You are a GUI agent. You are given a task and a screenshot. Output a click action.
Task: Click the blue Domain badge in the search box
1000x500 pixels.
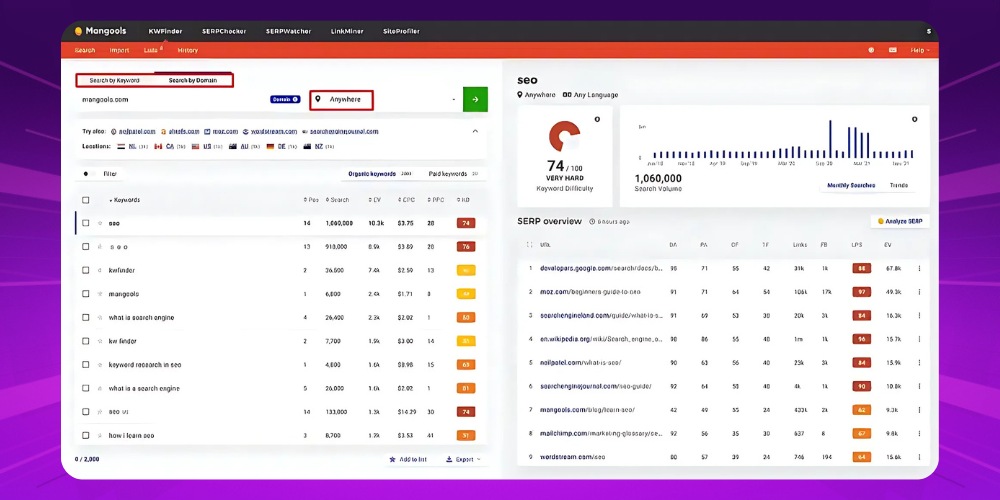(x=285, y=99)
